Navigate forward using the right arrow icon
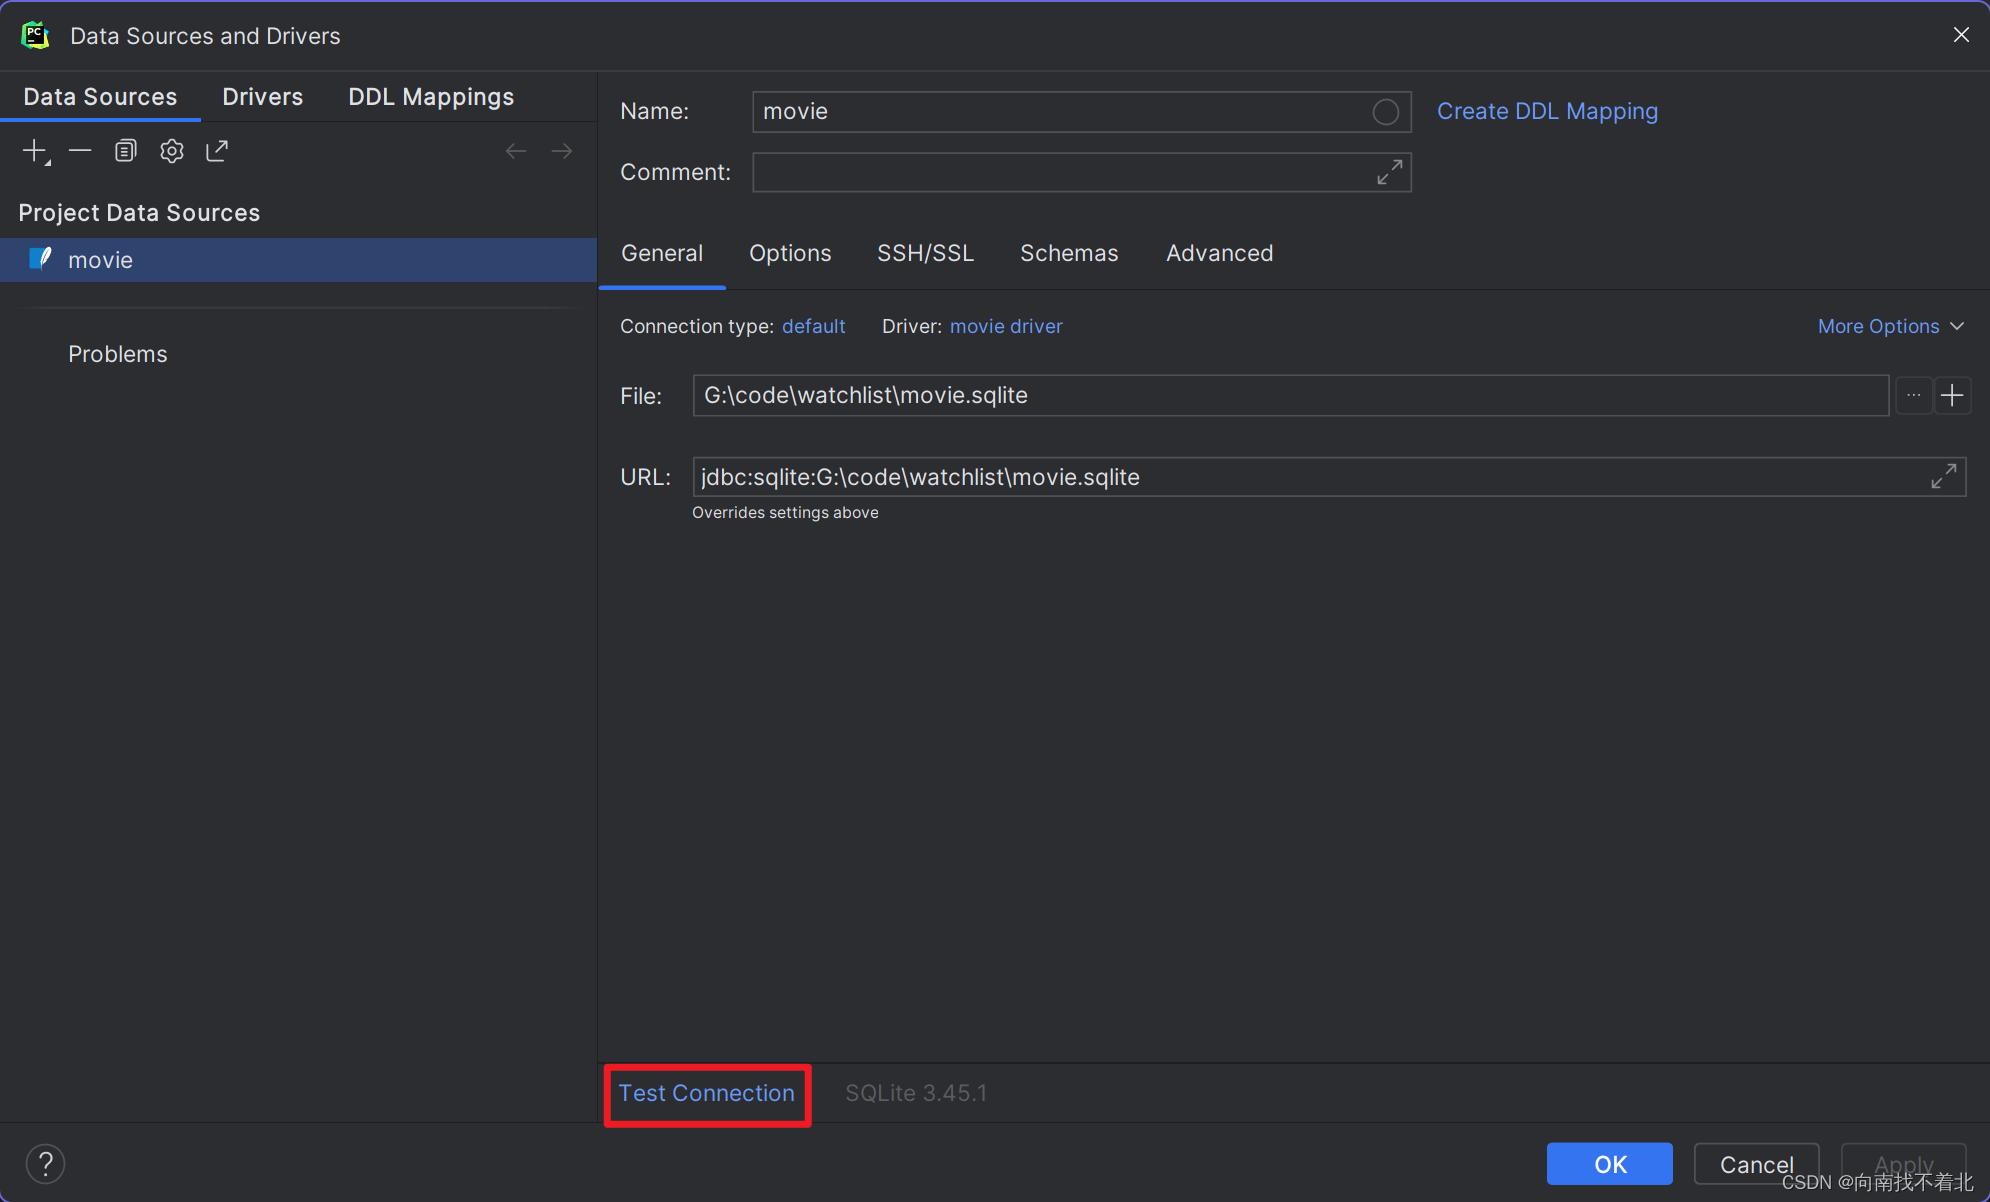This screenshot has width=1990, height=1202. click(x=562, y=150)
